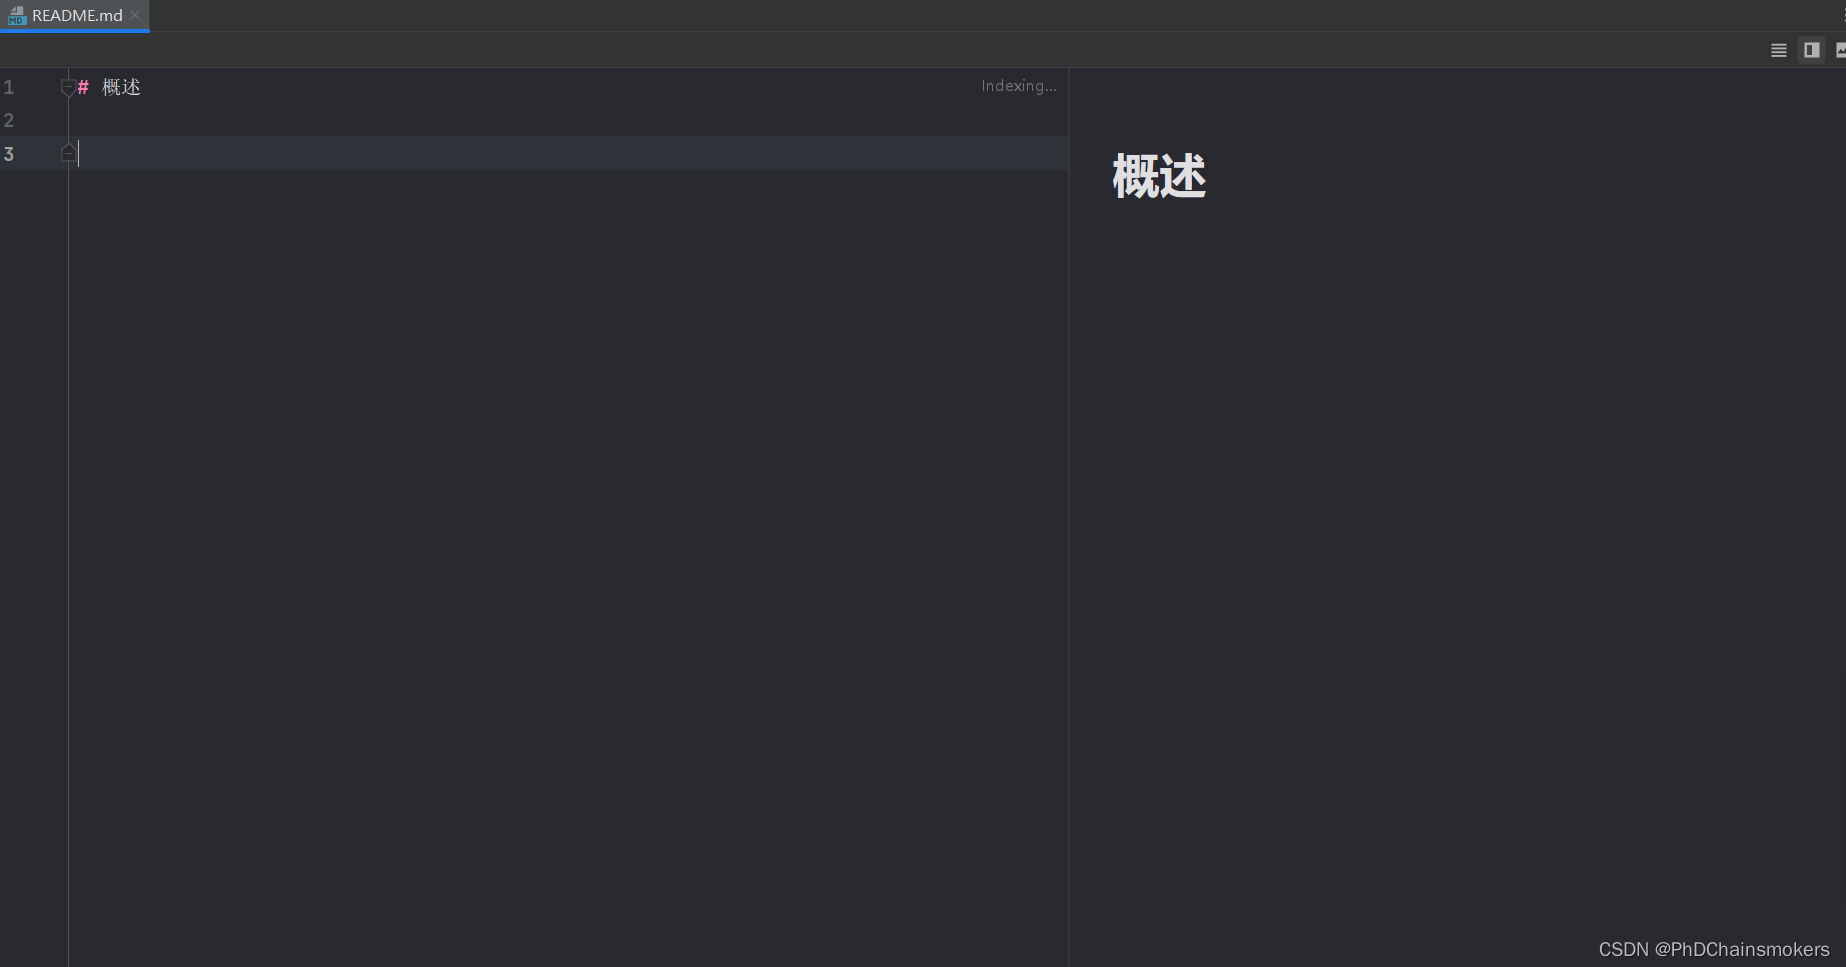Click line number 3 in the gutter
The width and height of the screenshot is (1846, 967).
click(9, 153)
